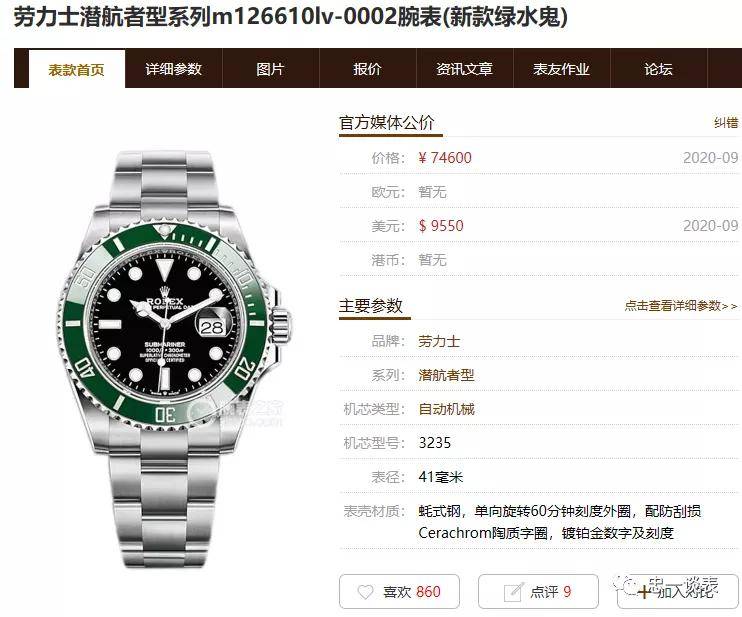This screenshot has height=617, width=742.
Task: Open the 表款首页 tab
Action: [x=77, y=70]
